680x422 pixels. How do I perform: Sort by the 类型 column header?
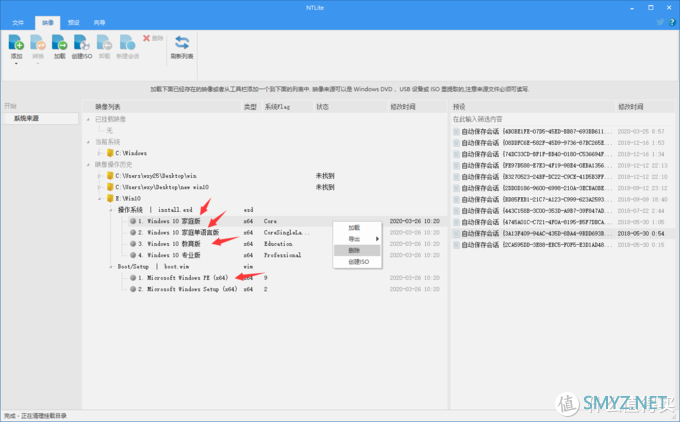[x=251, y=107]
